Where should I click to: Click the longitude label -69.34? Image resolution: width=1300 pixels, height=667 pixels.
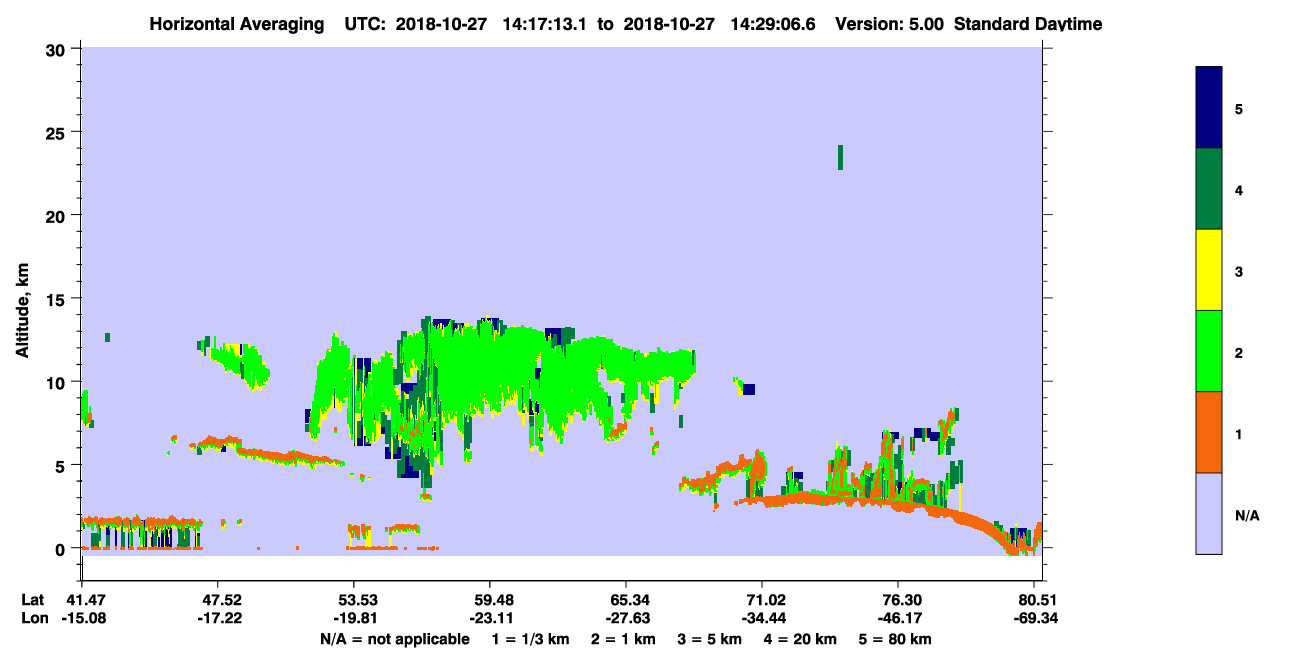[x=1035, y=618]
